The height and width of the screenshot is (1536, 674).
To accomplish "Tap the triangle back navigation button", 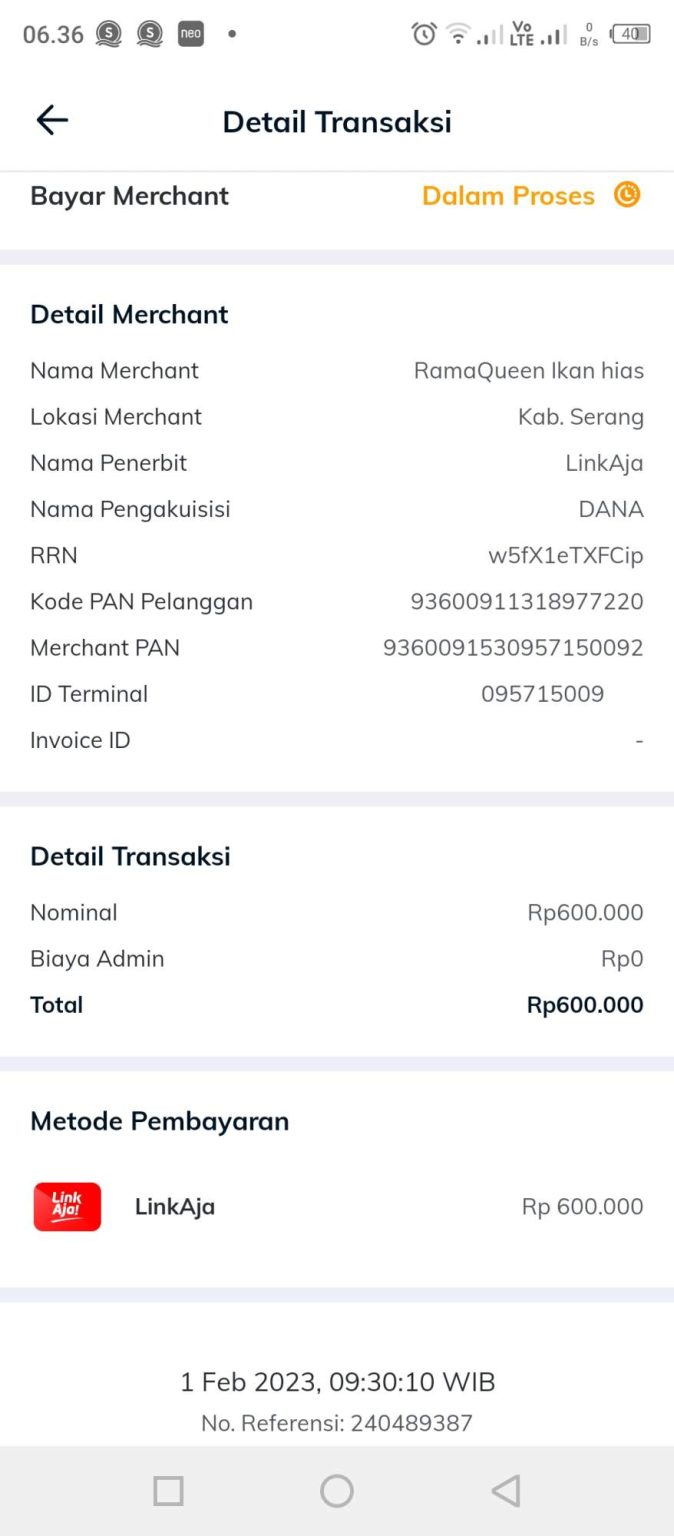I will coord(505,1490).
